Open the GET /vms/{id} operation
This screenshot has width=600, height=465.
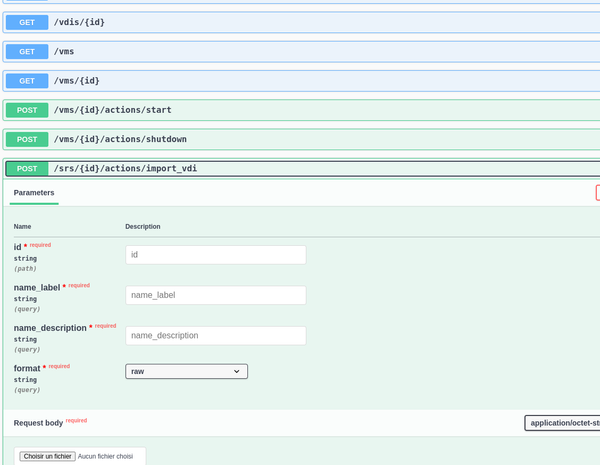tap(300, 80)
